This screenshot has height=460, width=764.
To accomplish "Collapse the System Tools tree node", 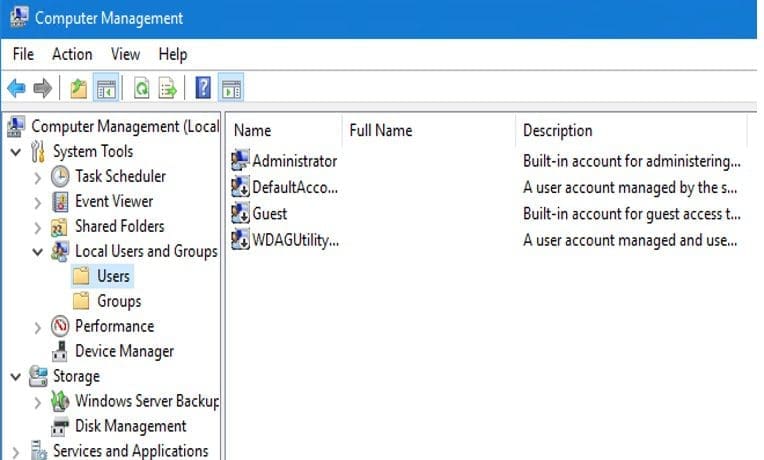I will click(x=16, y=152).
